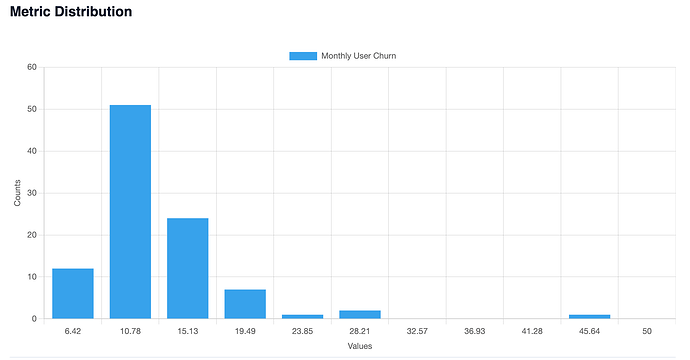Viewport: 690px width, 360px height.
Task: Select the tallest bar at 10.78
Action: [130, 212]
